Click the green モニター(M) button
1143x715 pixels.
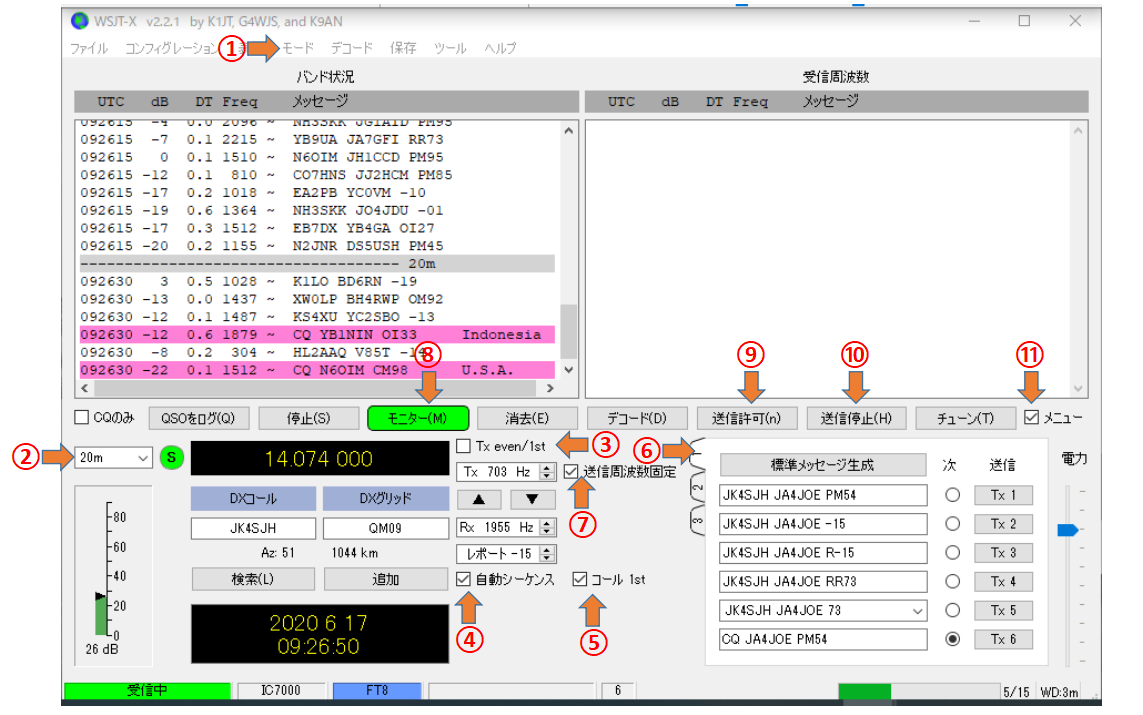418,418
